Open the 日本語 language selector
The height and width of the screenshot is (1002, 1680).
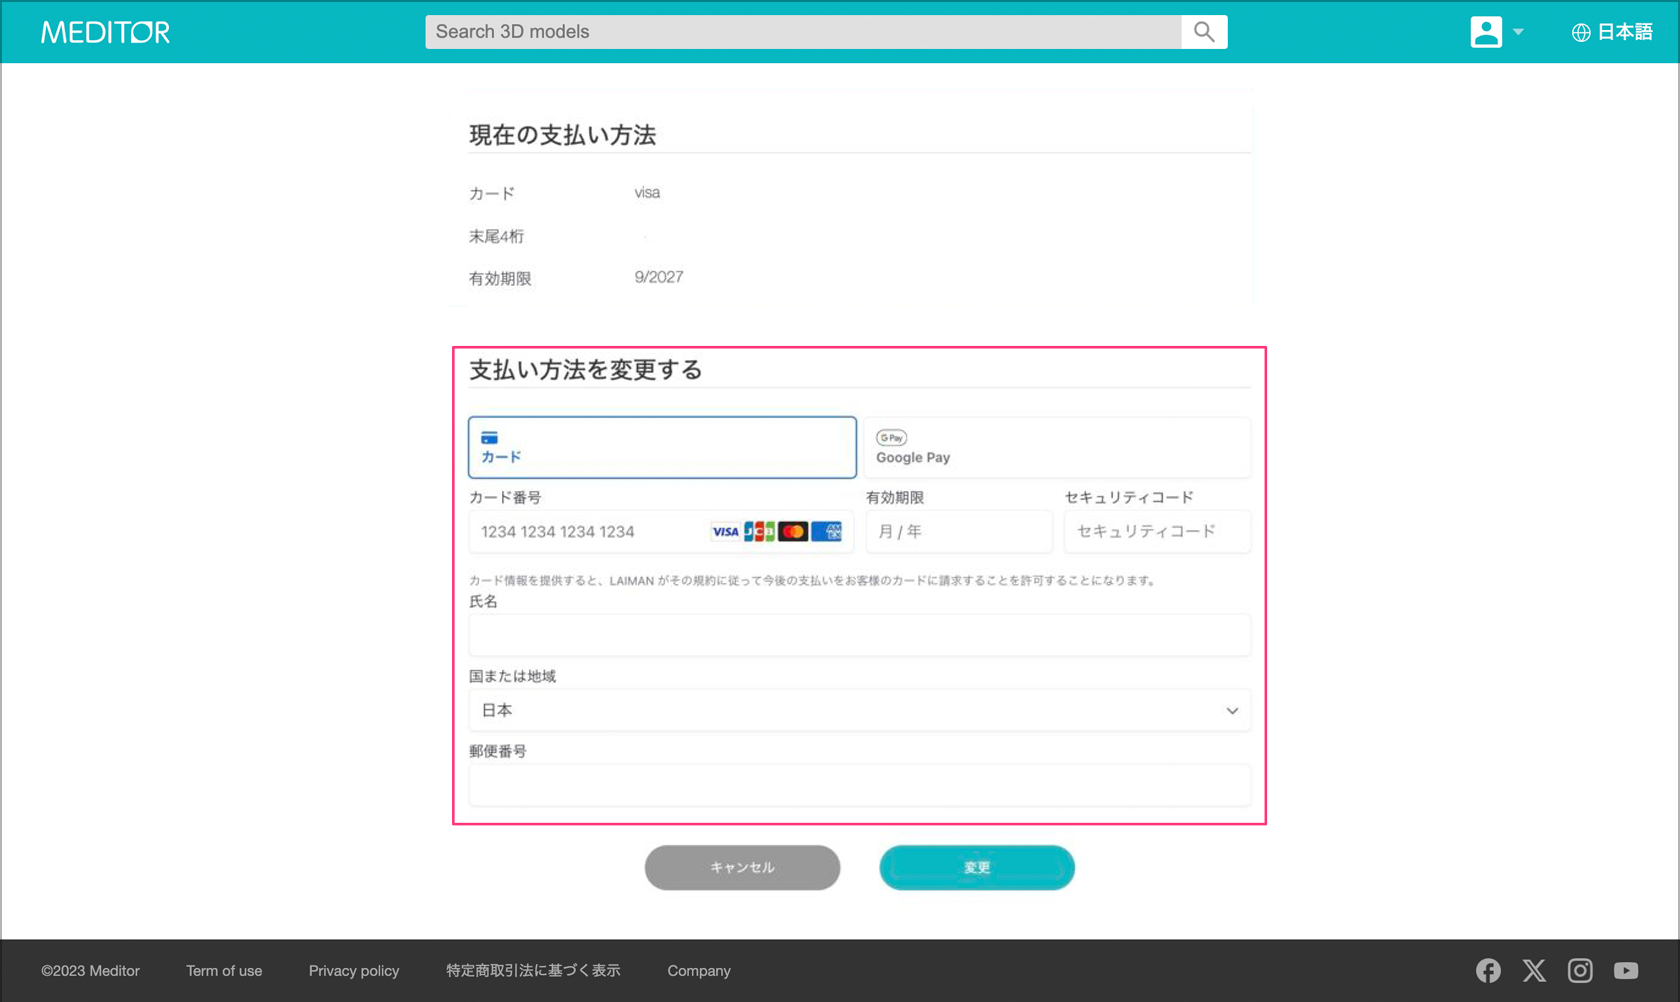click(x=1624, y=32)
